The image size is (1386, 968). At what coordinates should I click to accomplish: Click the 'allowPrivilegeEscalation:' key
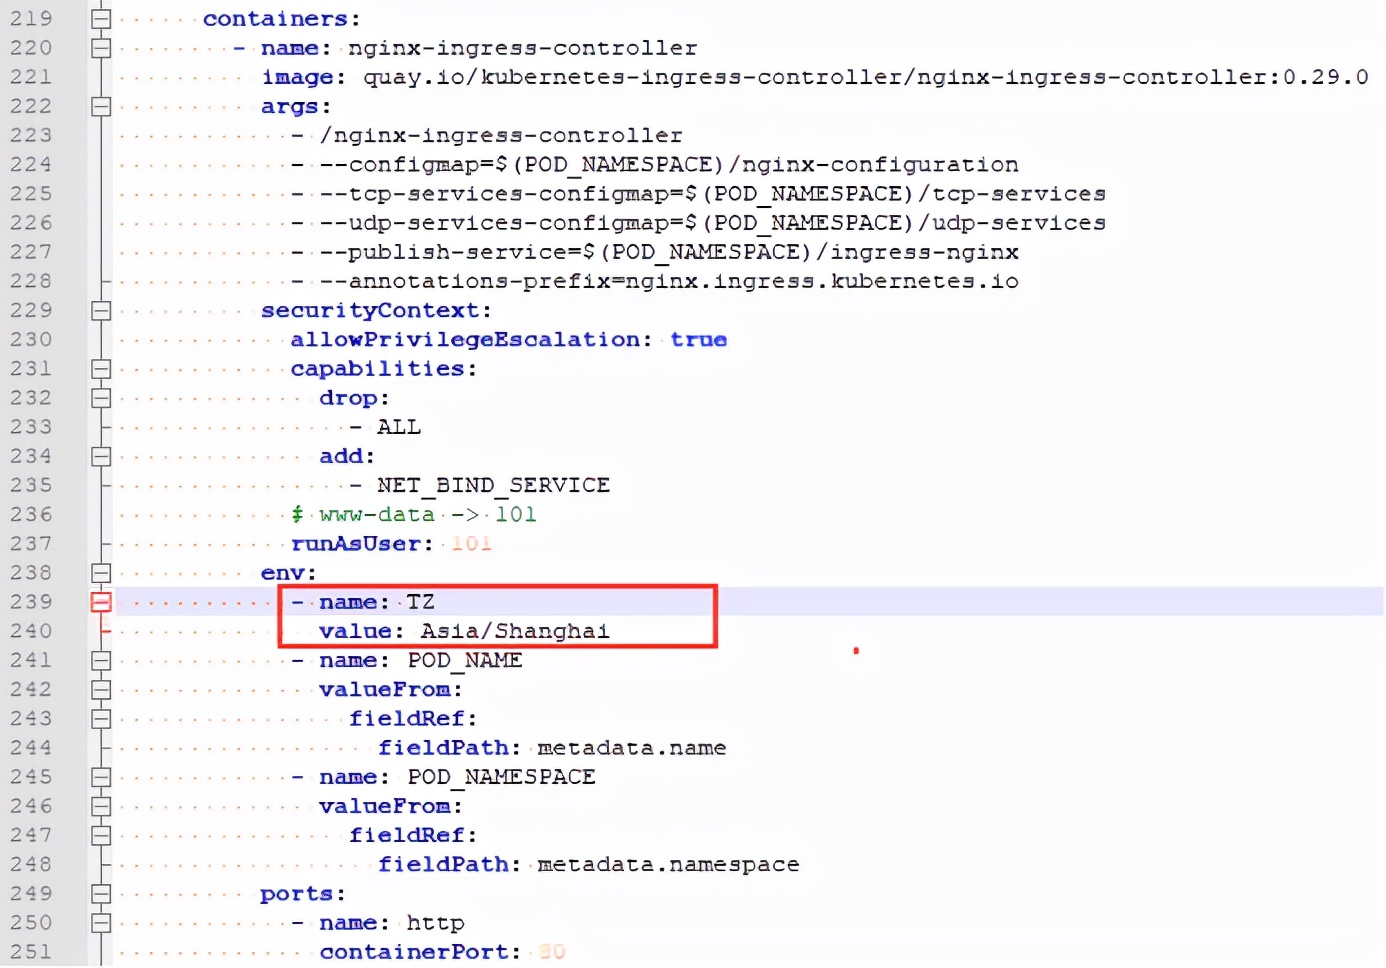tap(471, 339)
